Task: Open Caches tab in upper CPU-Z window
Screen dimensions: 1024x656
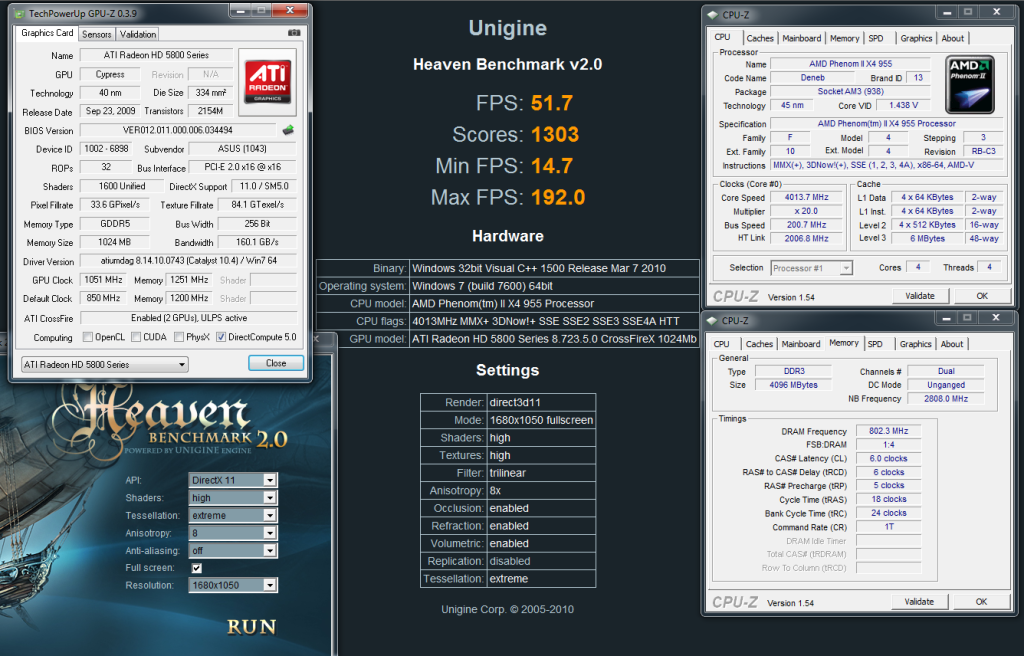Action: [x=760, y=39]
